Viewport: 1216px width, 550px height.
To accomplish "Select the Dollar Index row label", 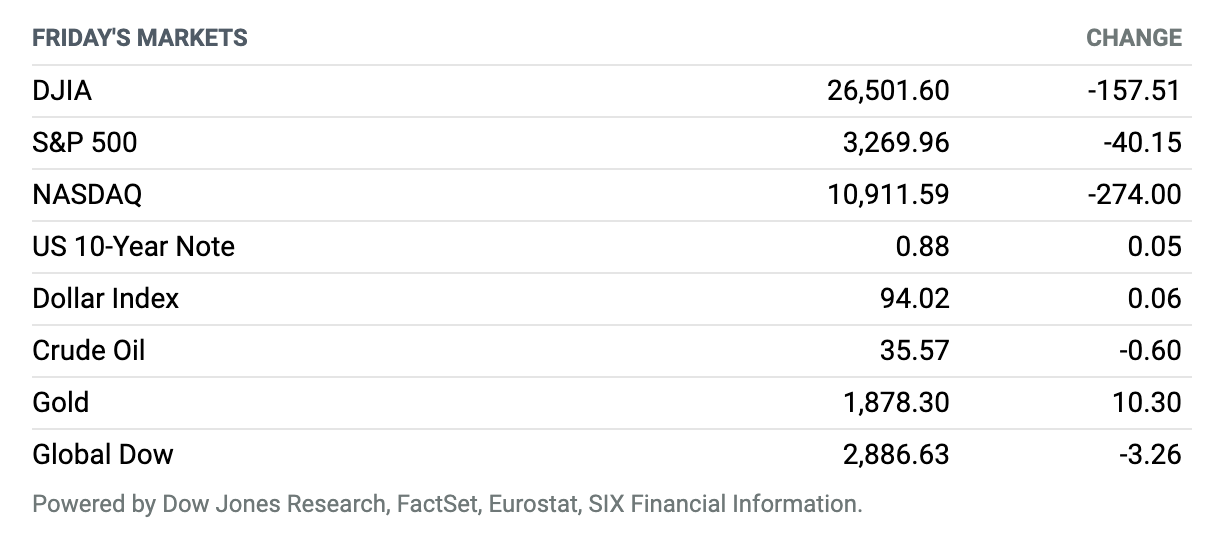I will (106, 299).
